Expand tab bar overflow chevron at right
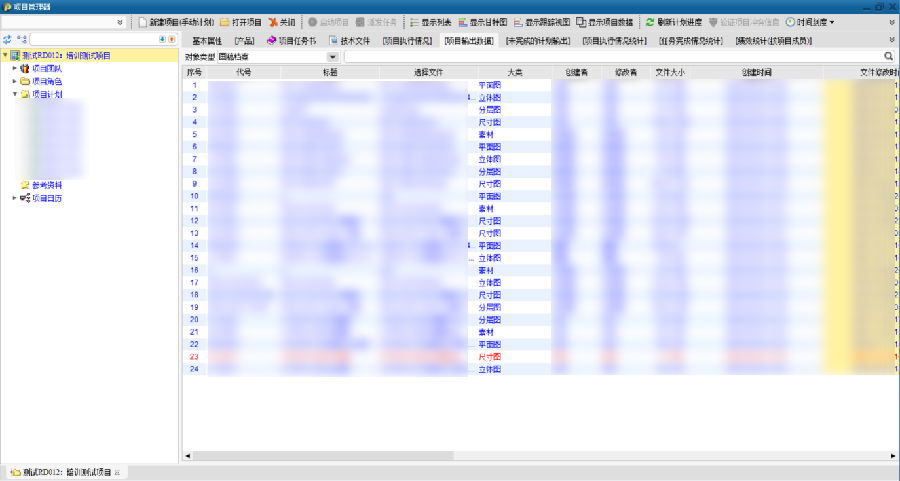The image size is (900, 481). (x=892, y=40)
